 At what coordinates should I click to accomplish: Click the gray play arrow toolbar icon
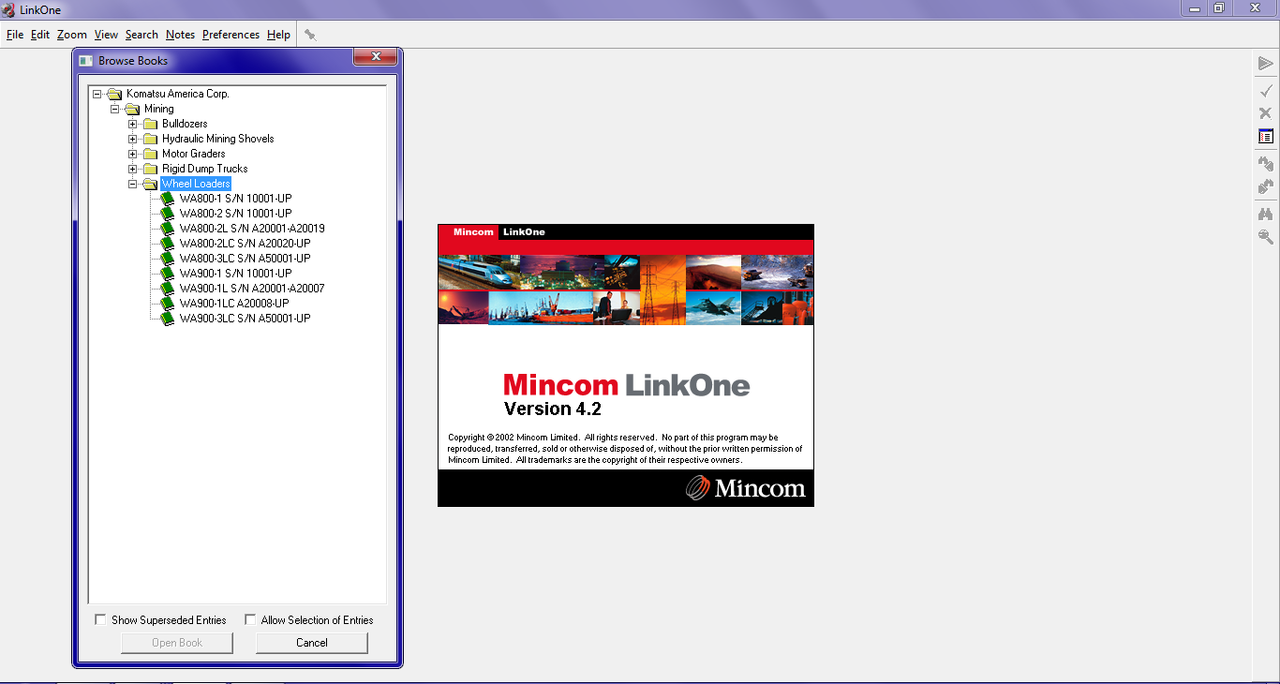point(1266,63)
